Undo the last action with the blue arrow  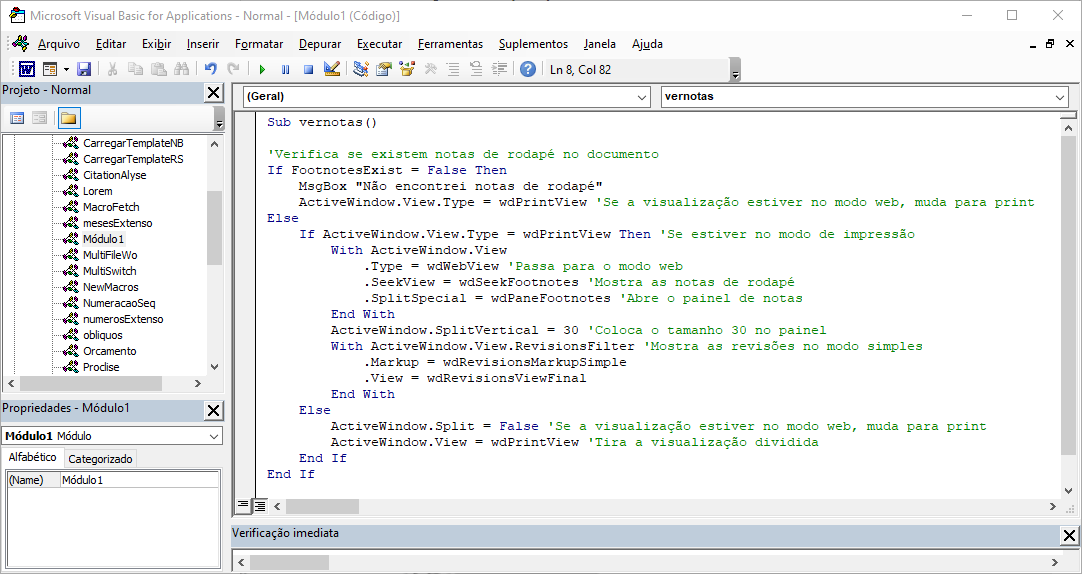(x=210, y=69)
